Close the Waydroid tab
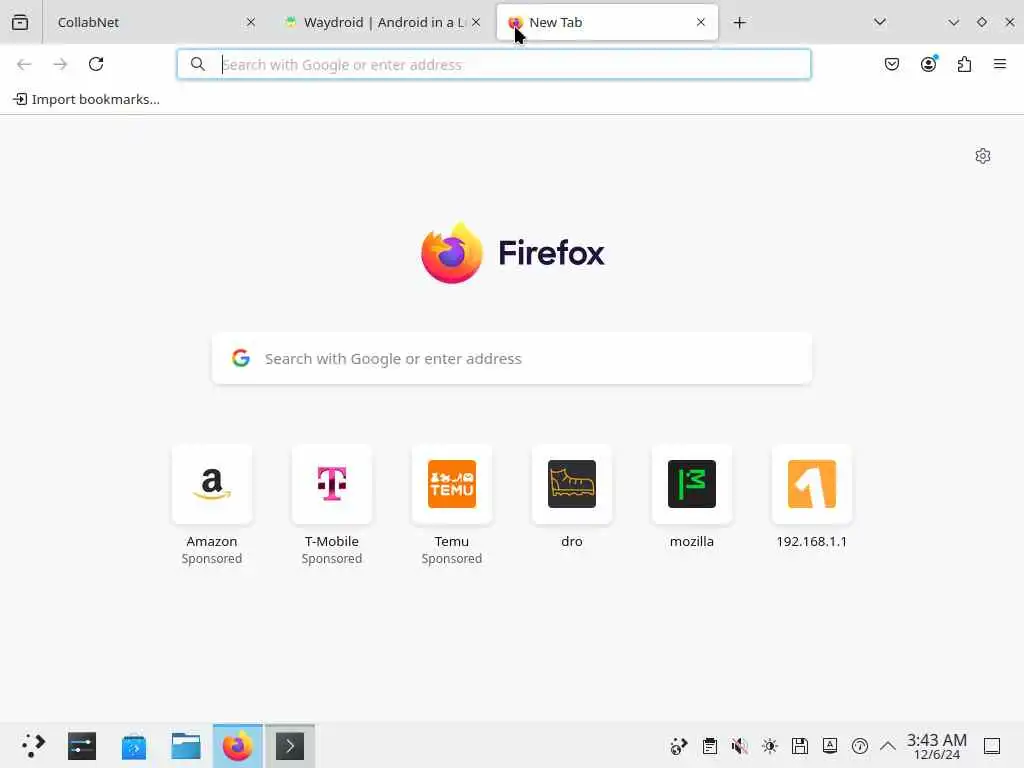This screenshot has height=768, width=1024. tap(476, 22)
